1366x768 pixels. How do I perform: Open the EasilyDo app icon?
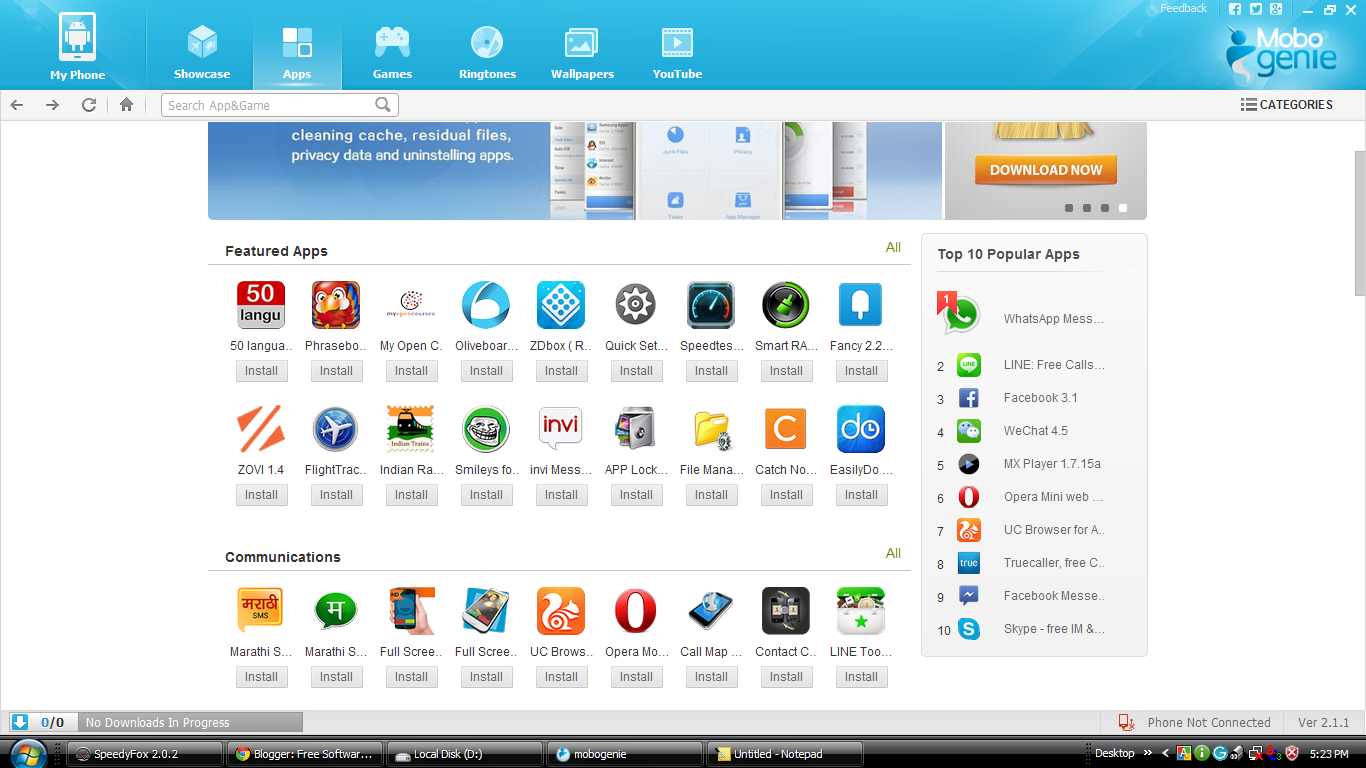pos(861,429)
